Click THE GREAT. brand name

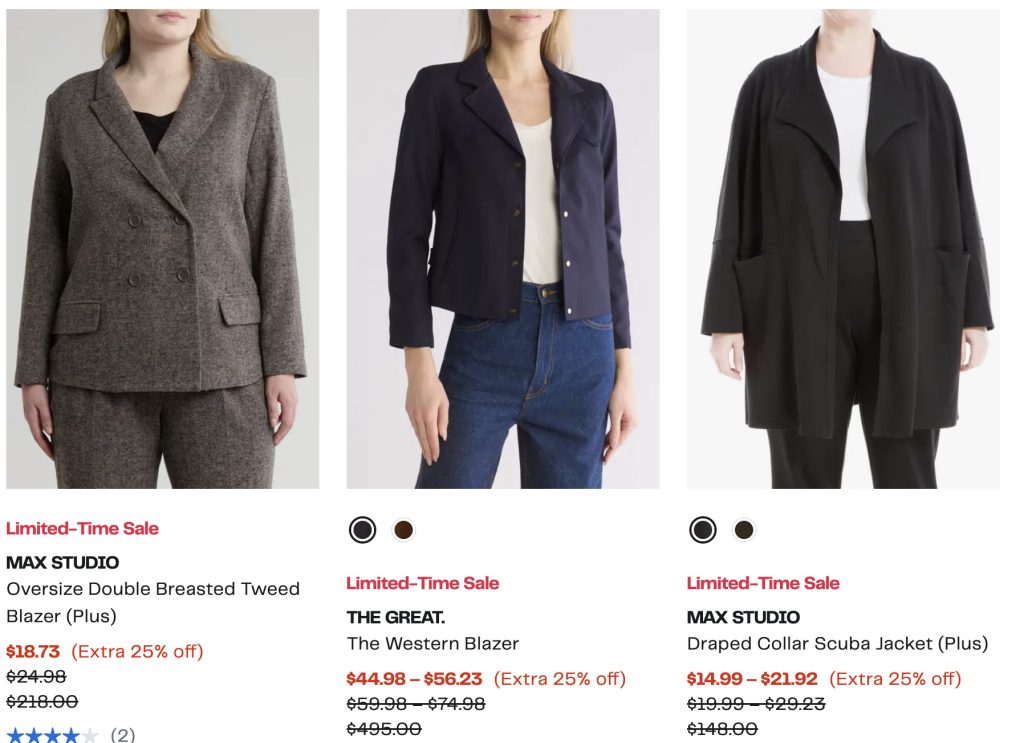click(396, 617)
